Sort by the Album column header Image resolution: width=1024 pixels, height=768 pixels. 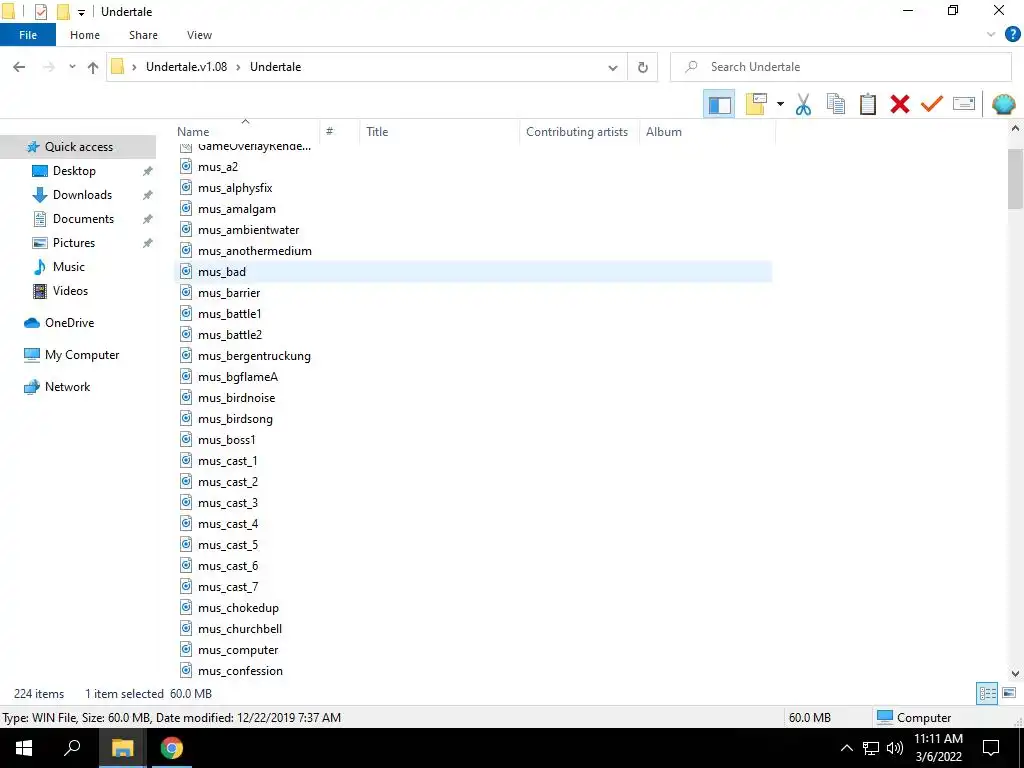tap(707, 131)
